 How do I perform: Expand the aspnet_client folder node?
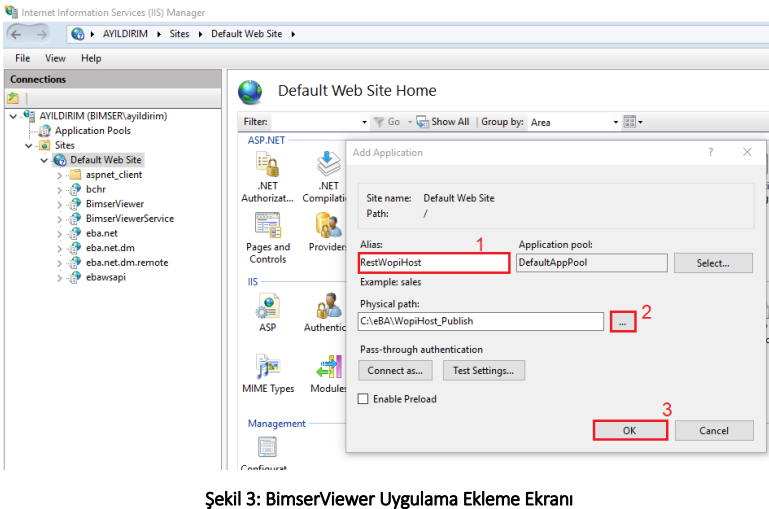(59, 175)
